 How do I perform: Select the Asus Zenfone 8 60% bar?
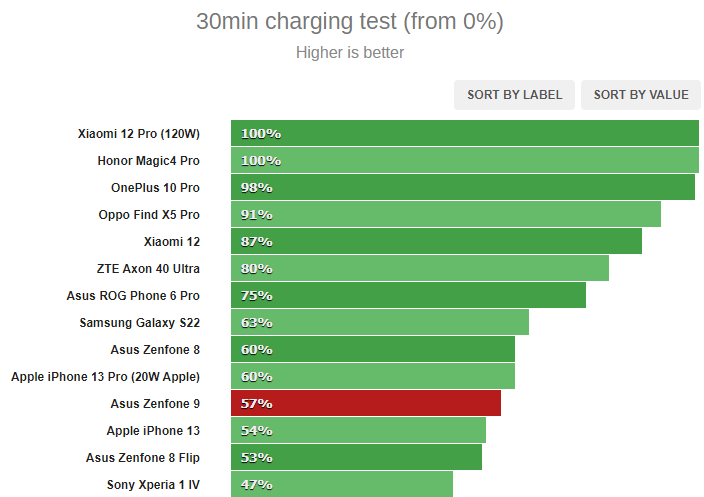373,349
